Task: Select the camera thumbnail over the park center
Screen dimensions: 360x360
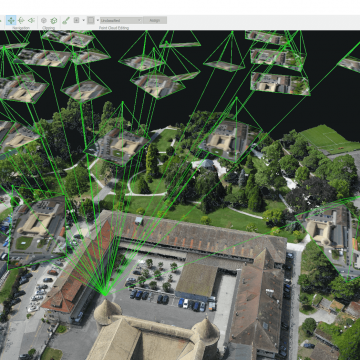Action: point(230,140)
